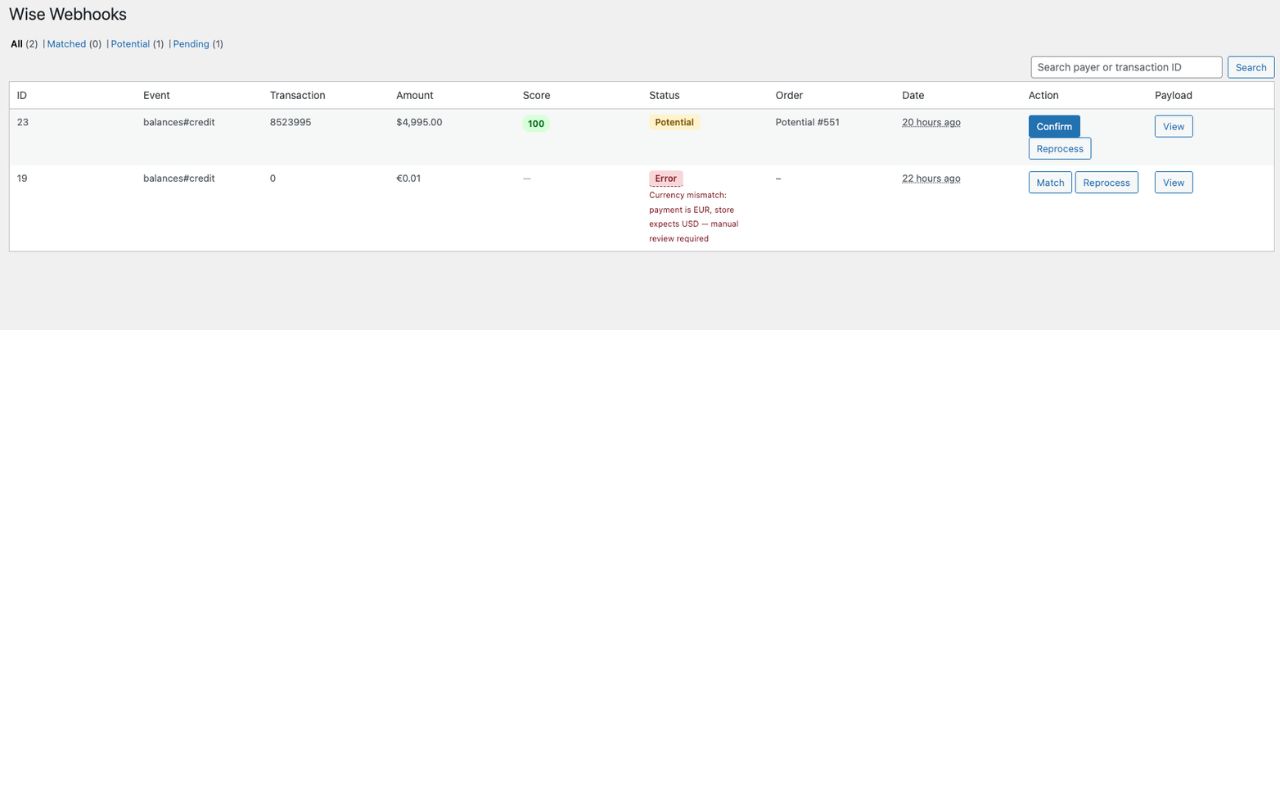Image resolution: width=1280 pixels, height=800 pixels.
Task: Filter webhooks by Potential status
Action: (x=130, y=44)
